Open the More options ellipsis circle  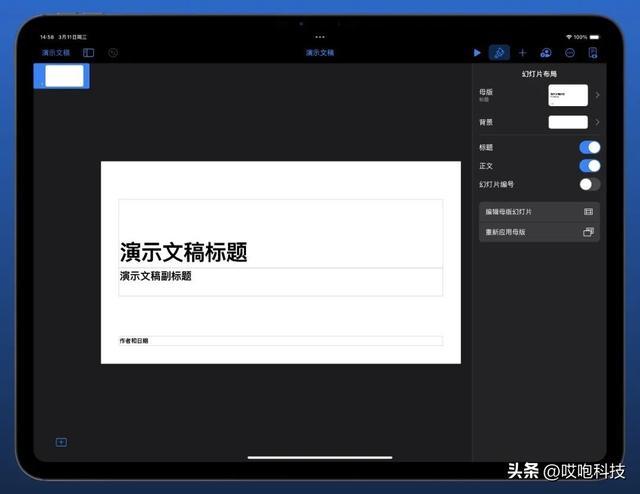pyautogui.click(x=570, y=53)
